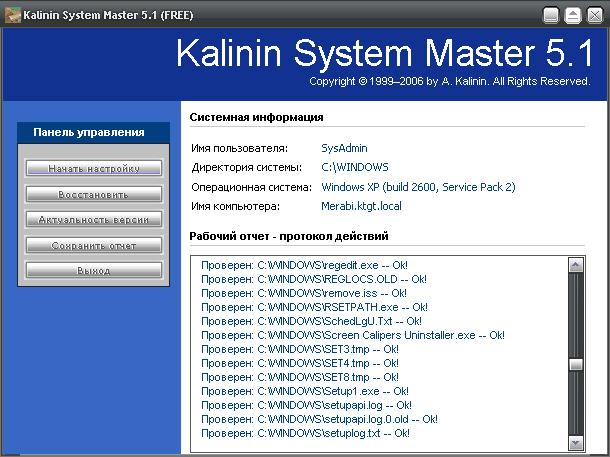Select the REGLOCS.OLD log line

[x=314, y=279]
